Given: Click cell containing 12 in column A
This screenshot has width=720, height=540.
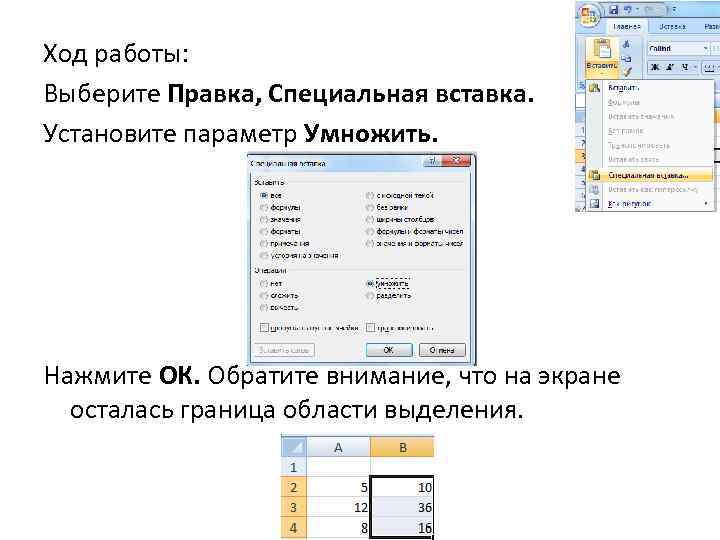Looking at the screenshot, I should click(x=338, y=507).
